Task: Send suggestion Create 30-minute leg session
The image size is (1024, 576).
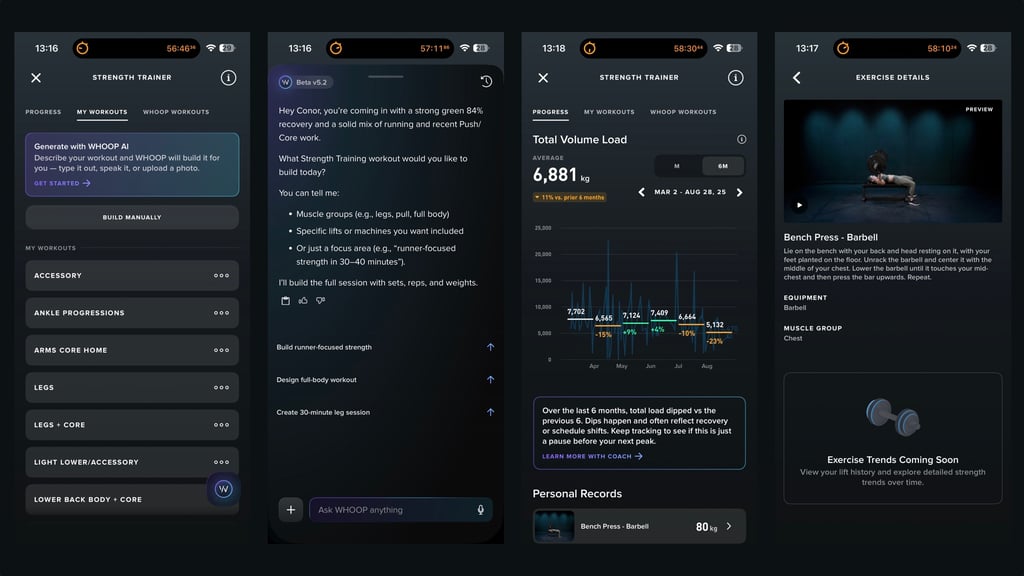Action: click(385, 412)
